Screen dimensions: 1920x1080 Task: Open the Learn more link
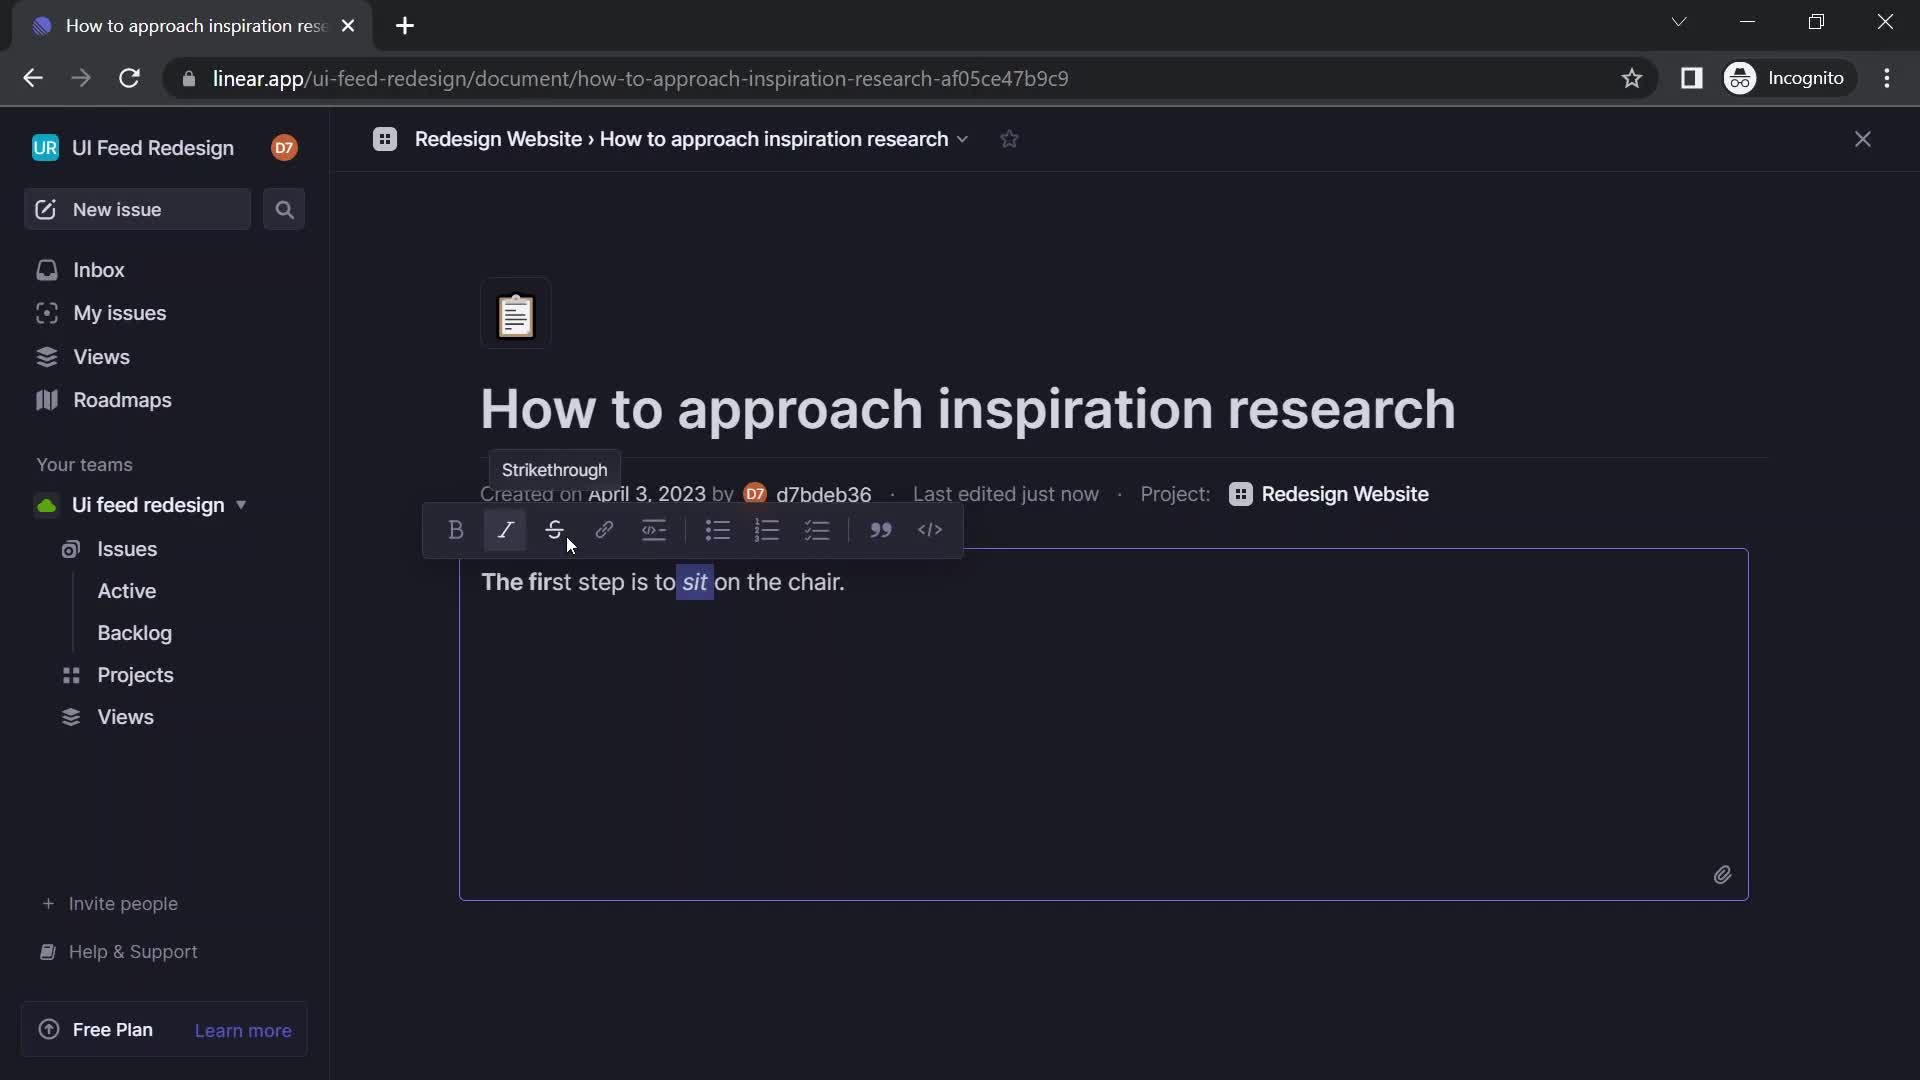tap(243, 1031)
